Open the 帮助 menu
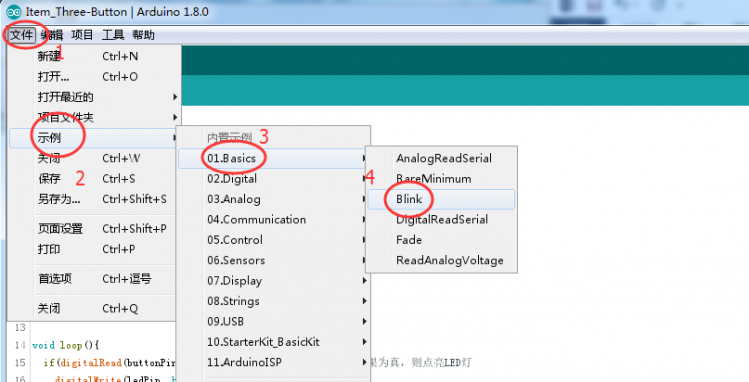 (x=143, y=35)
